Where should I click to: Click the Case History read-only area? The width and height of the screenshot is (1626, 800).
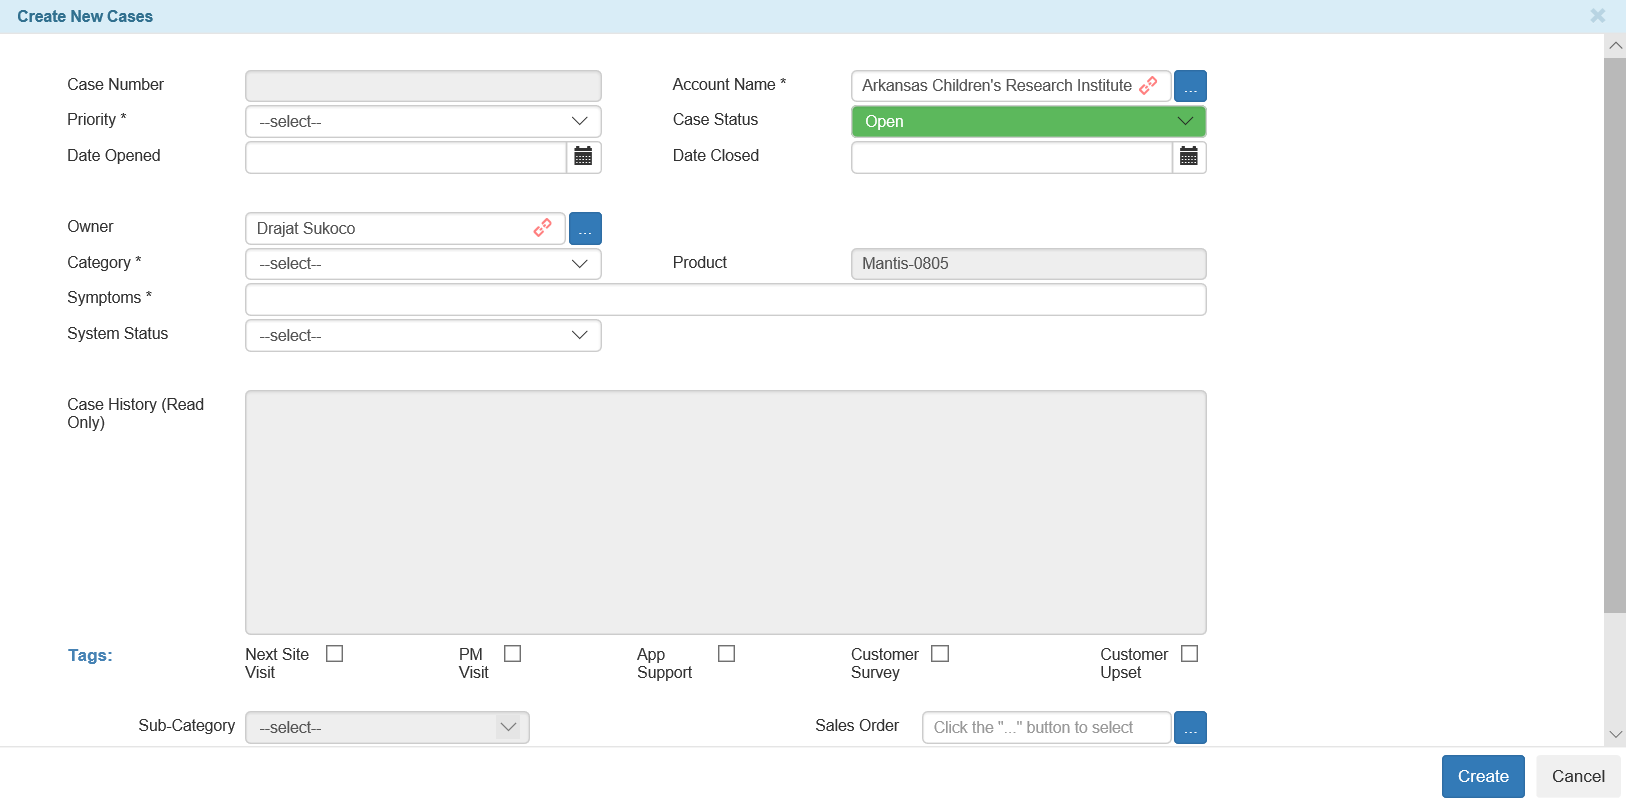[726, 512]
